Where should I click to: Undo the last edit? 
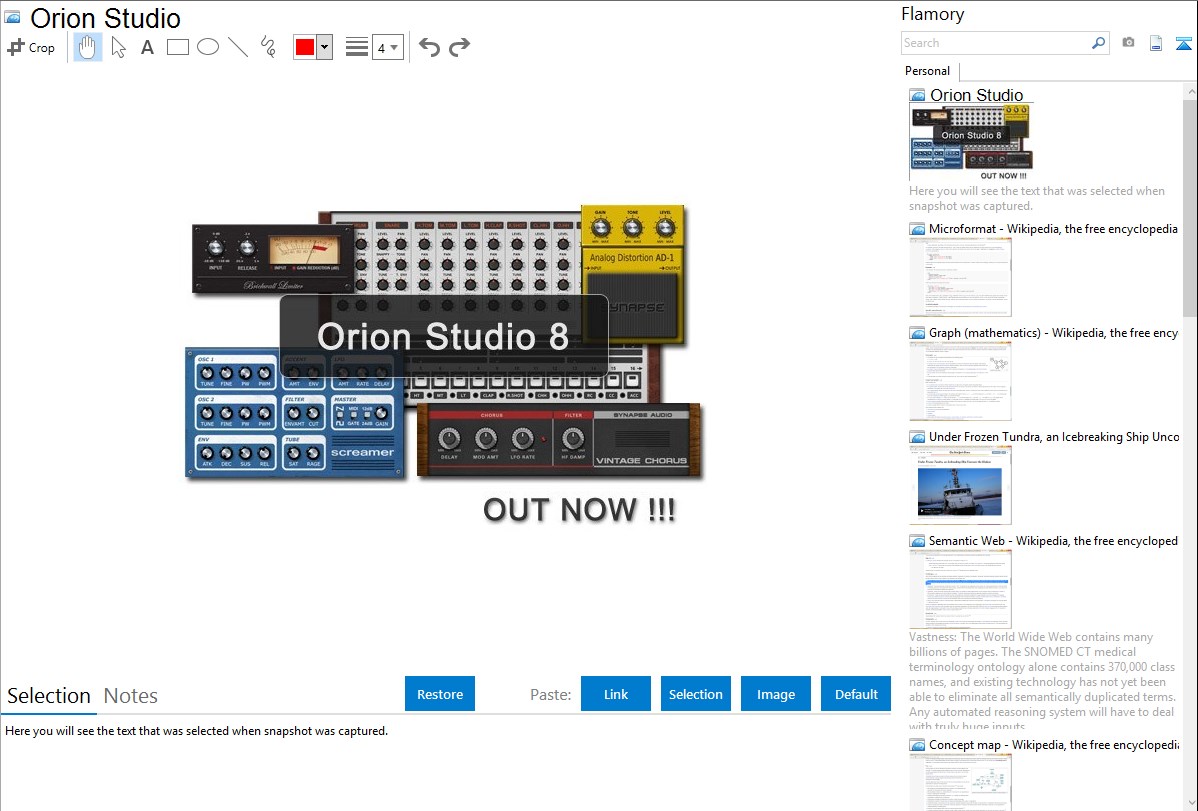(429, 47)
